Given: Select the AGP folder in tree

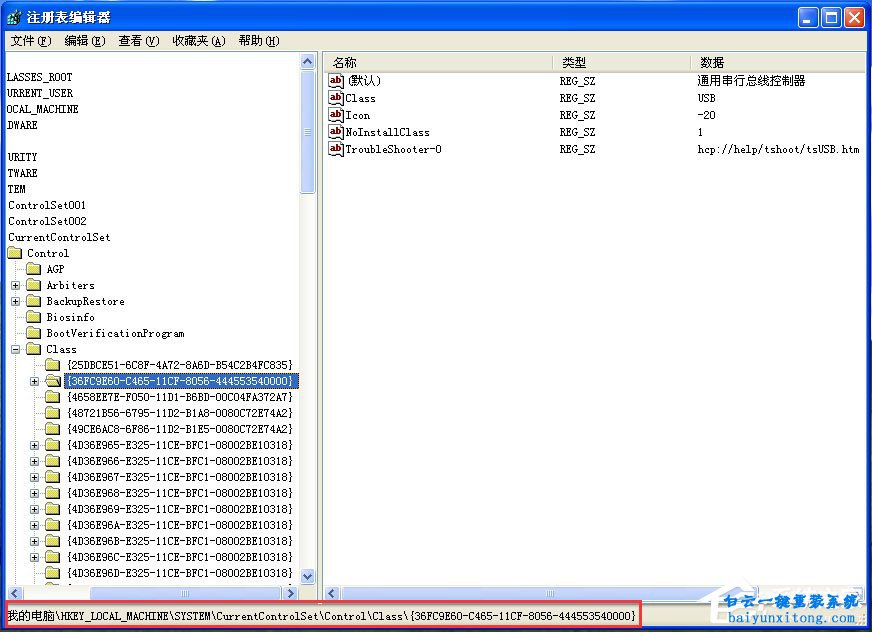Looking at the screenshot, I should (x=54, y=269).
